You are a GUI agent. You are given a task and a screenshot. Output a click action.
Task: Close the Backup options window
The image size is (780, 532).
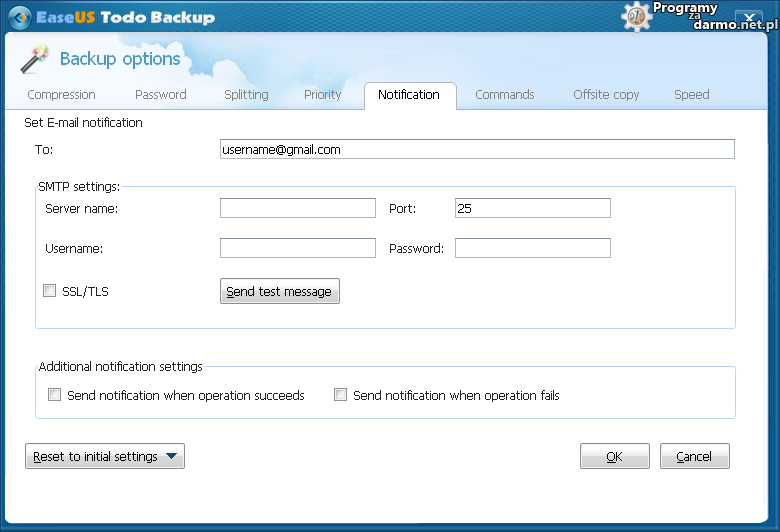point(747,19)
